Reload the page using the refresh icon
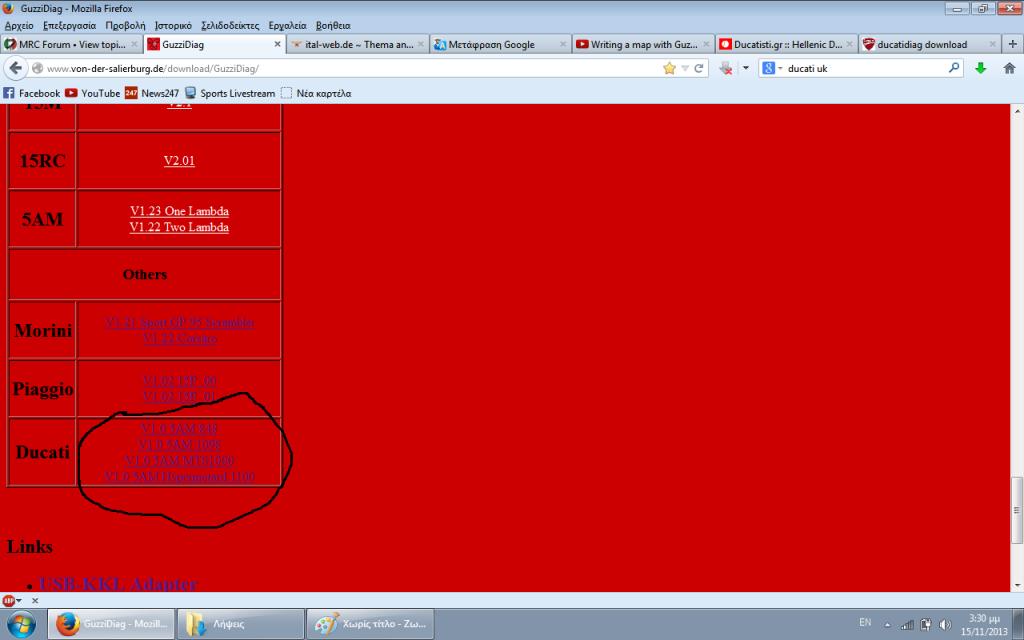Viewport: 1024px width, 640px height. tap(700, 68)
